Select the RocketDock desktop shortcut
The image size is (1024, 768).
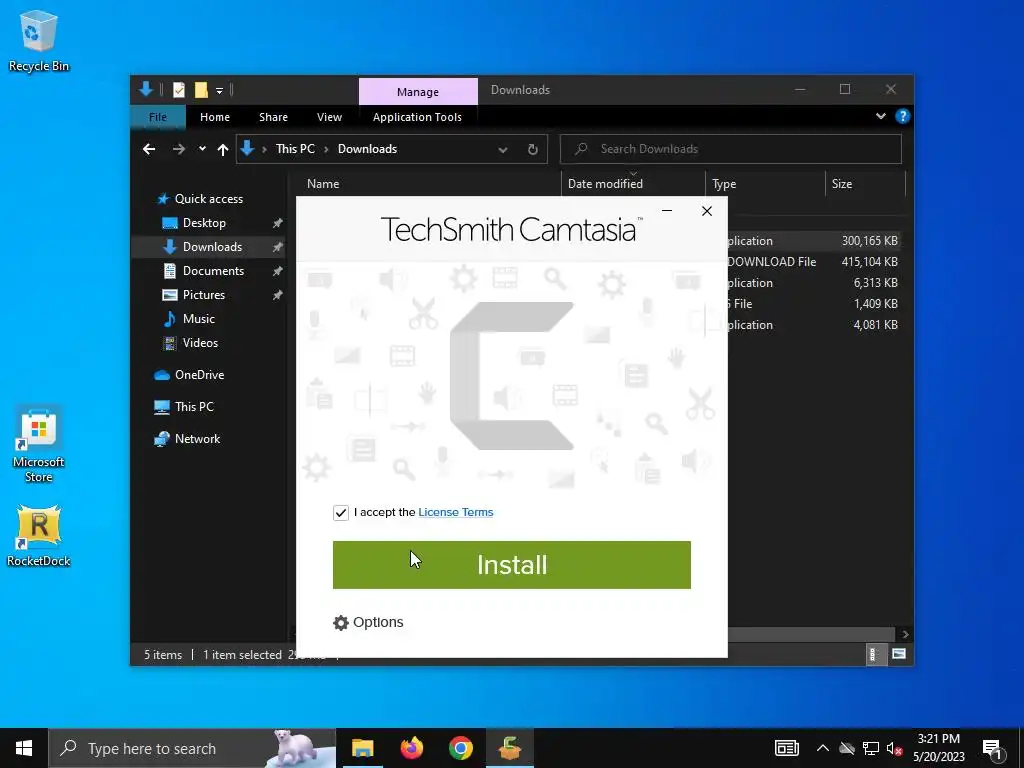(39, 536)
